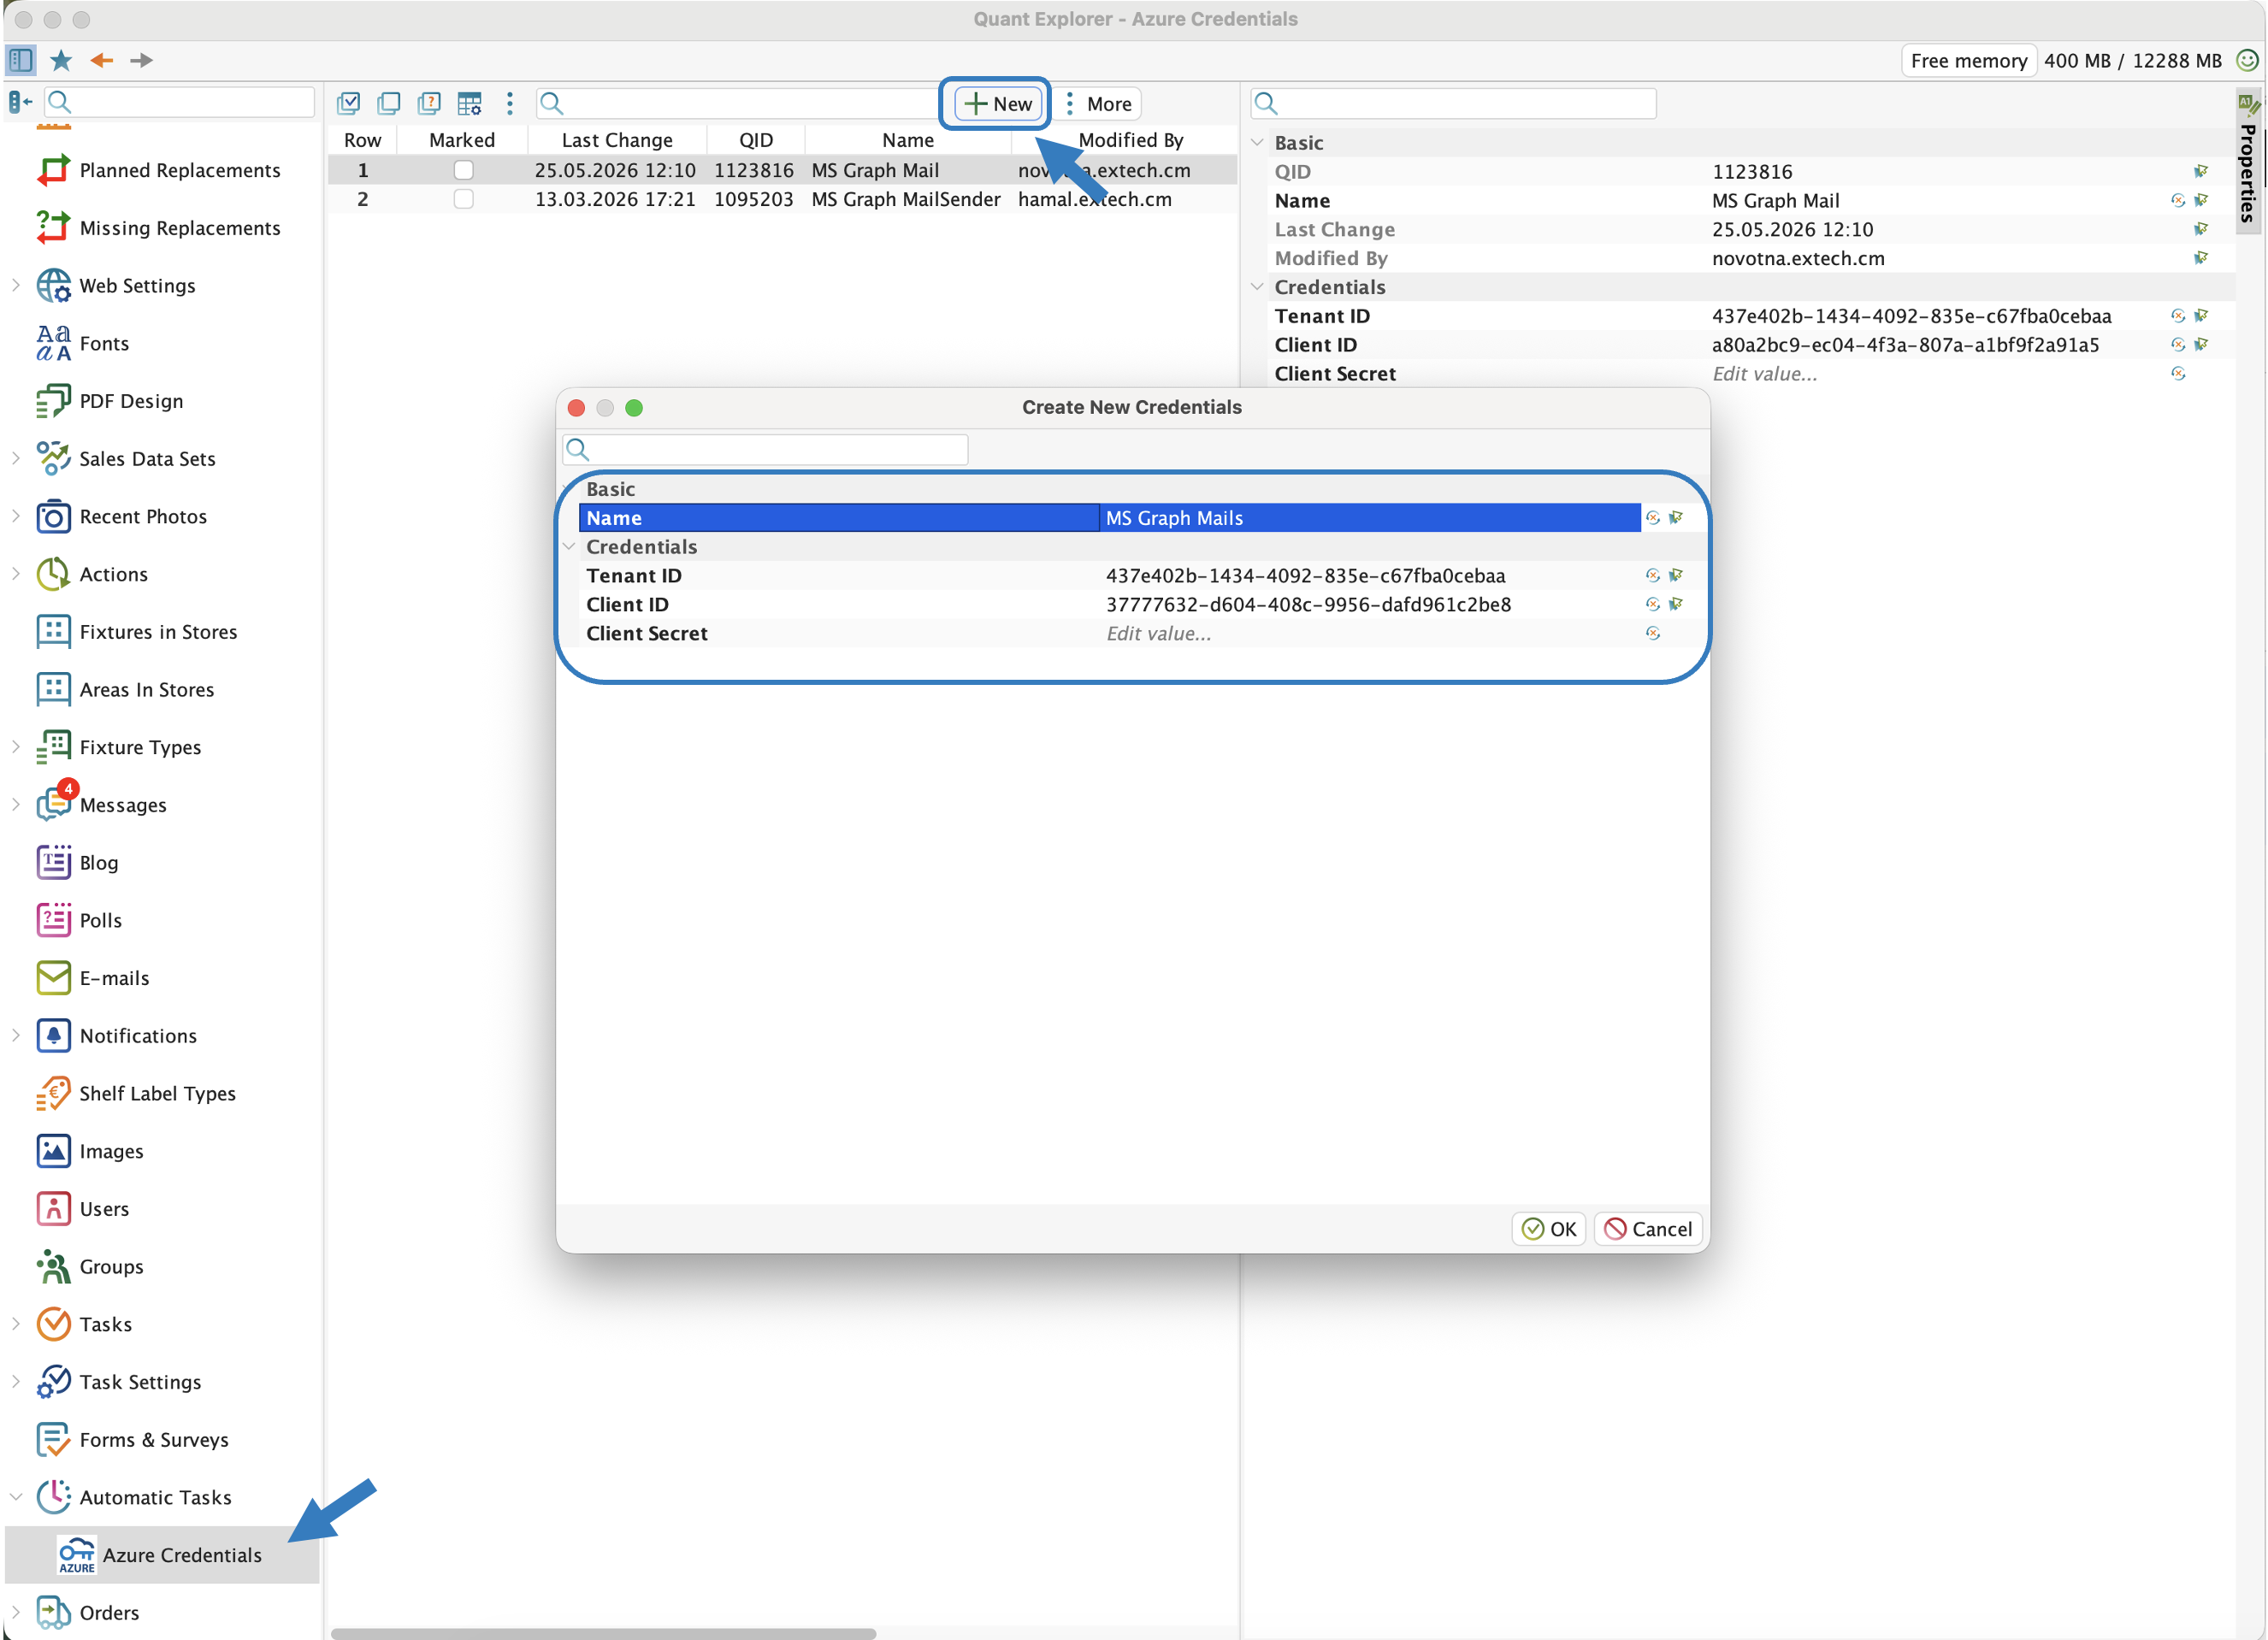
Task: Open the PDF Design section
Action: 110,401
